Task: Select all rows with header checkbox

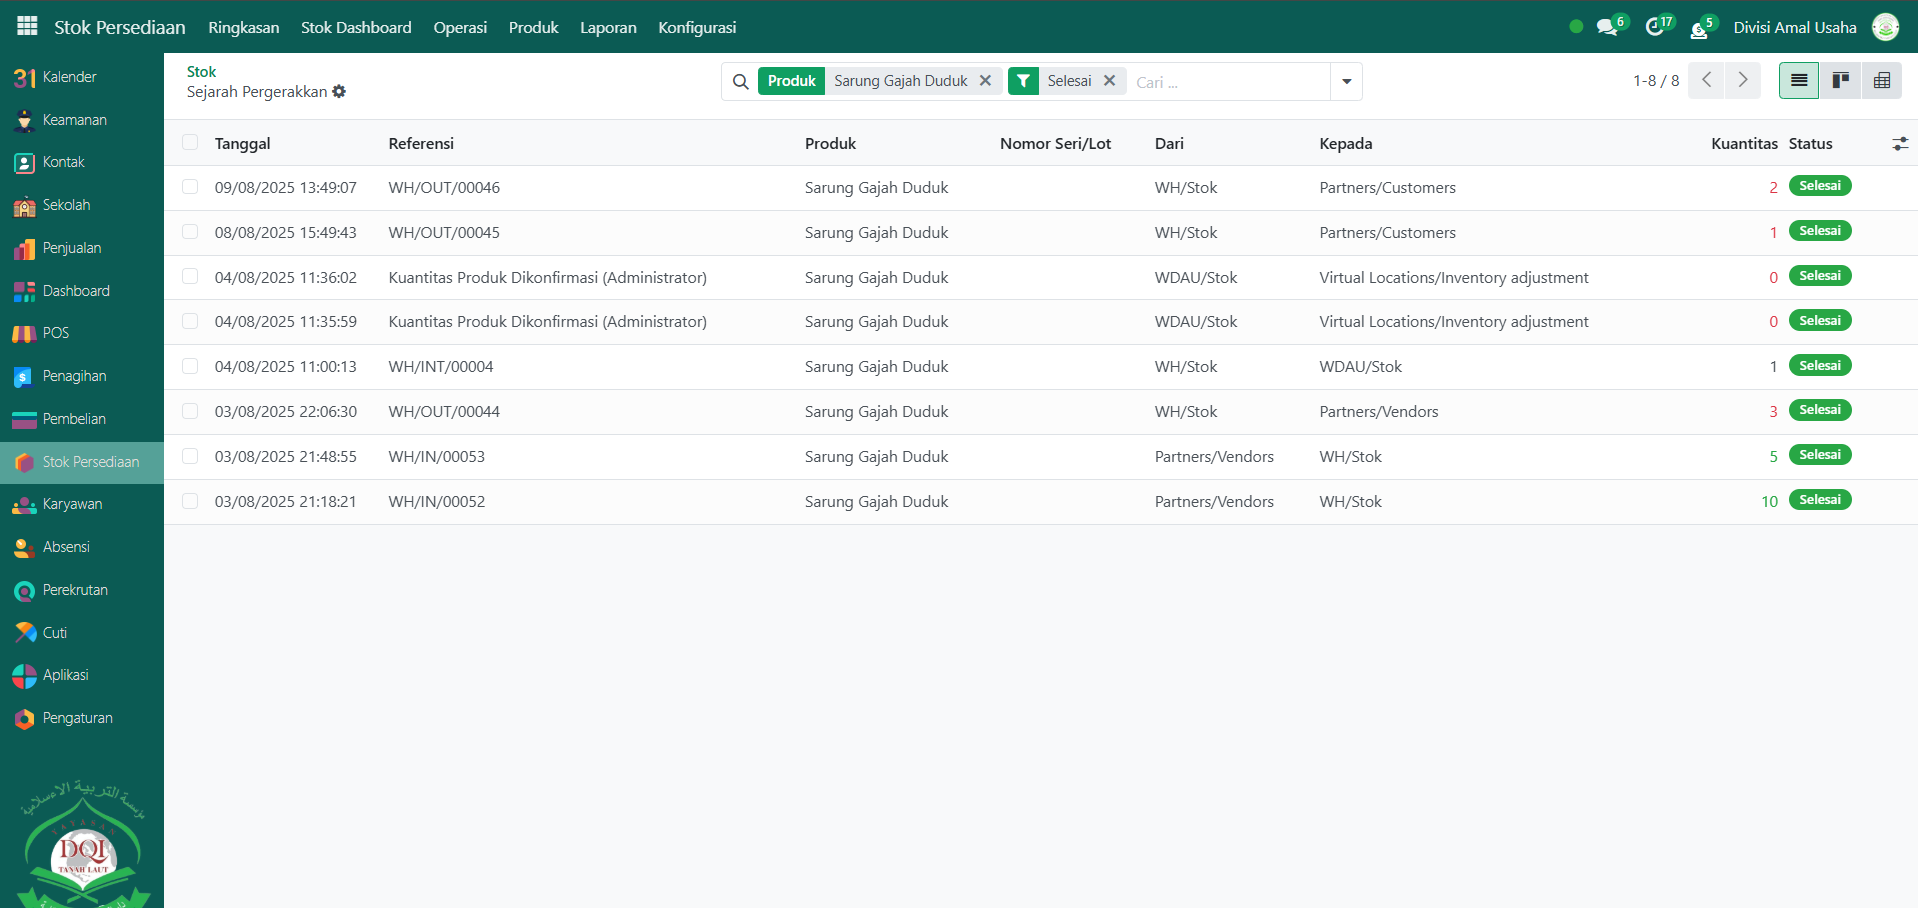Action: 190,143
